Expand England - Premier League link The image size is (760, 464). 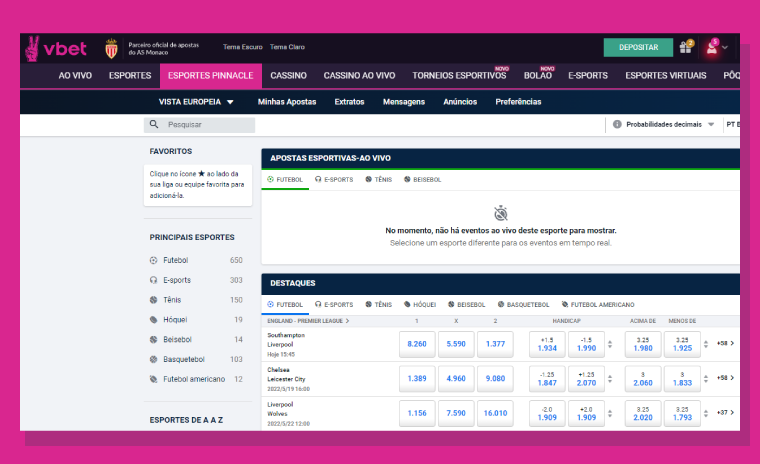coord(308,321)
